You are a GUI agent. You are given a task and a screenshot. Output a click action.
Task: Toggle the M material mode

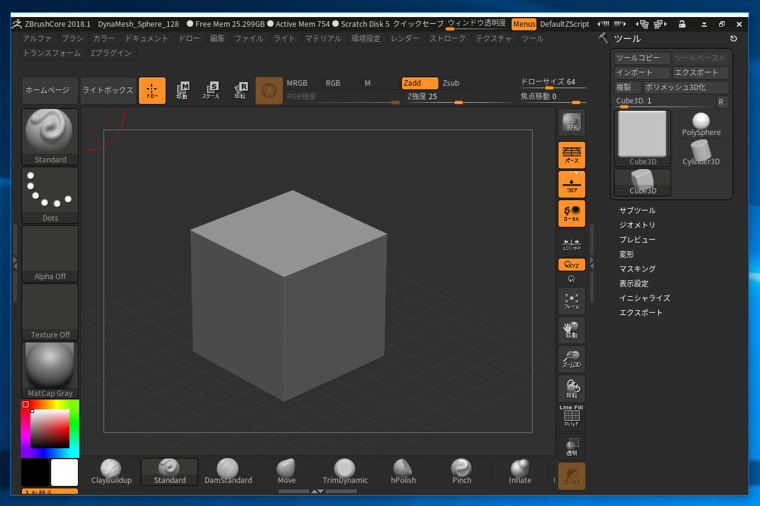click(x=380, y=83)
